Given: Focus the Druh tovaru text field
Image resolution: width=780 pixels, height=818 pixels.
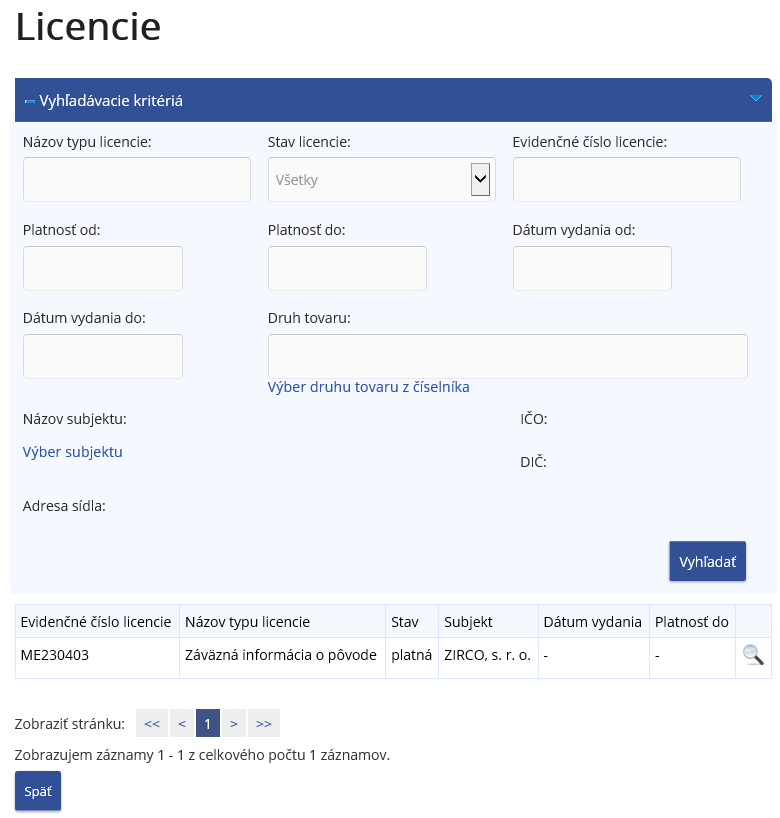Looking at the screenshot, I should pyautogui.click(x=508, y=356).
